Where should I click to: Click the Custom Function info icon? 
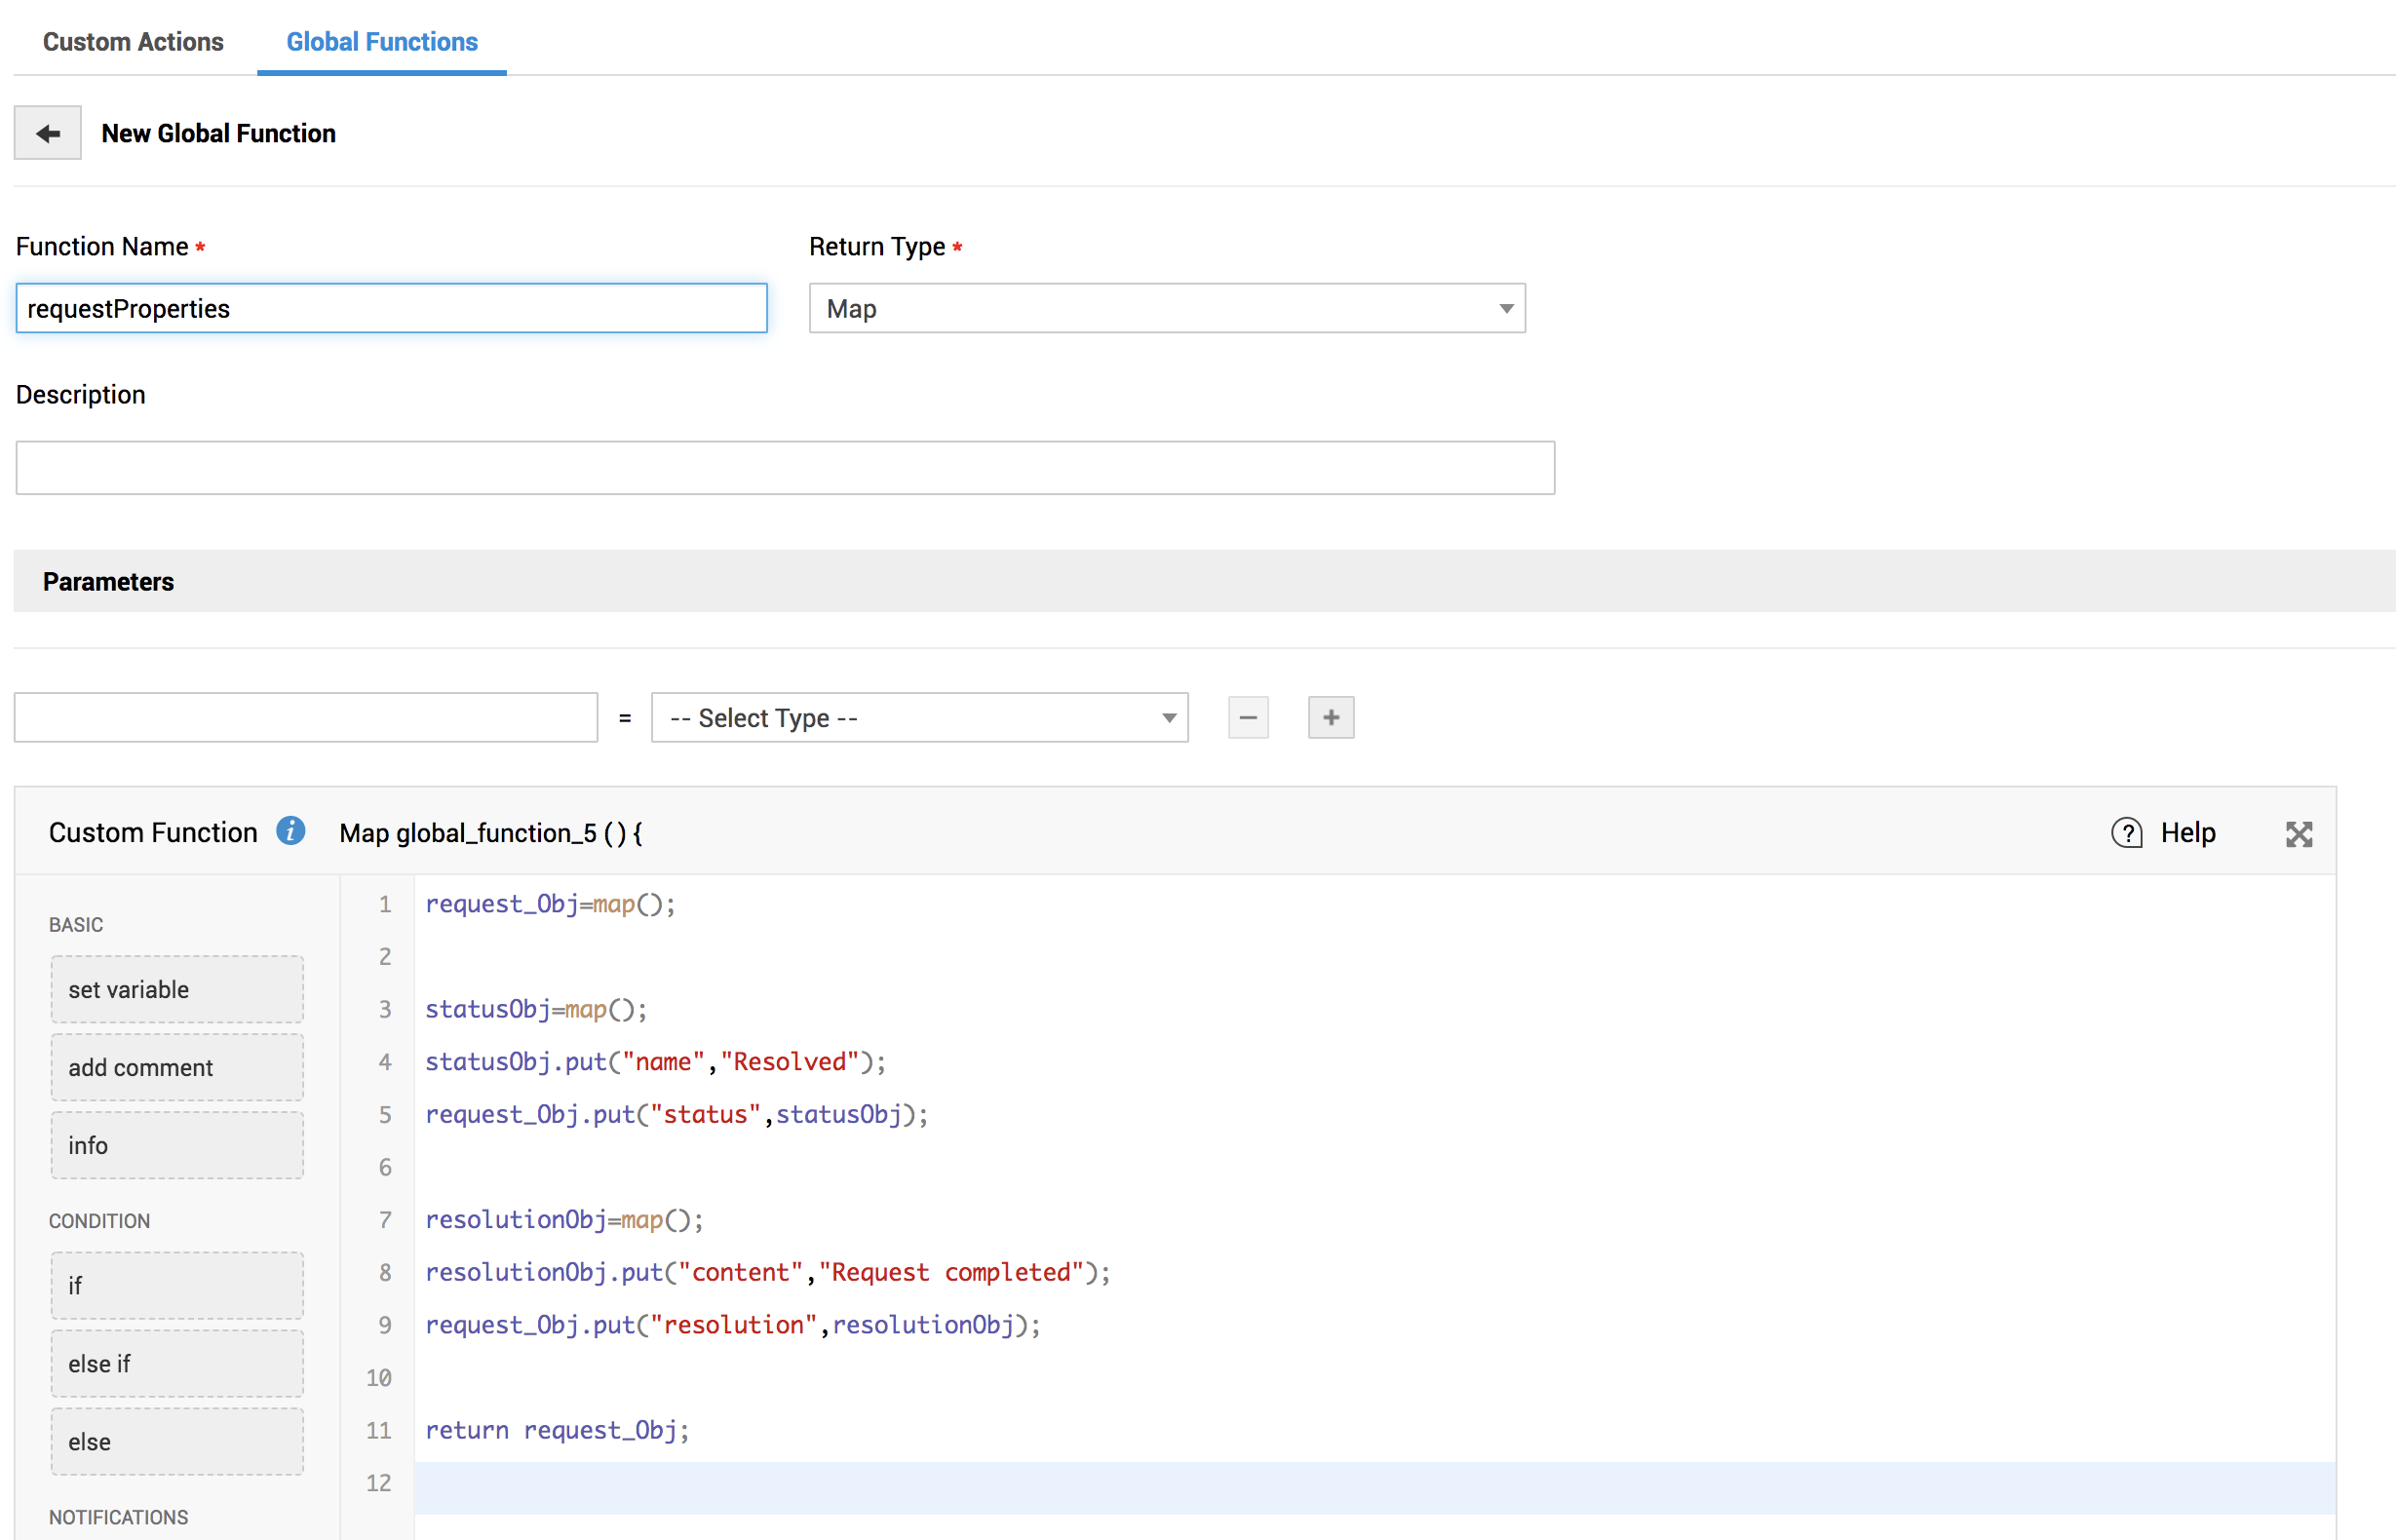point(290,831)
